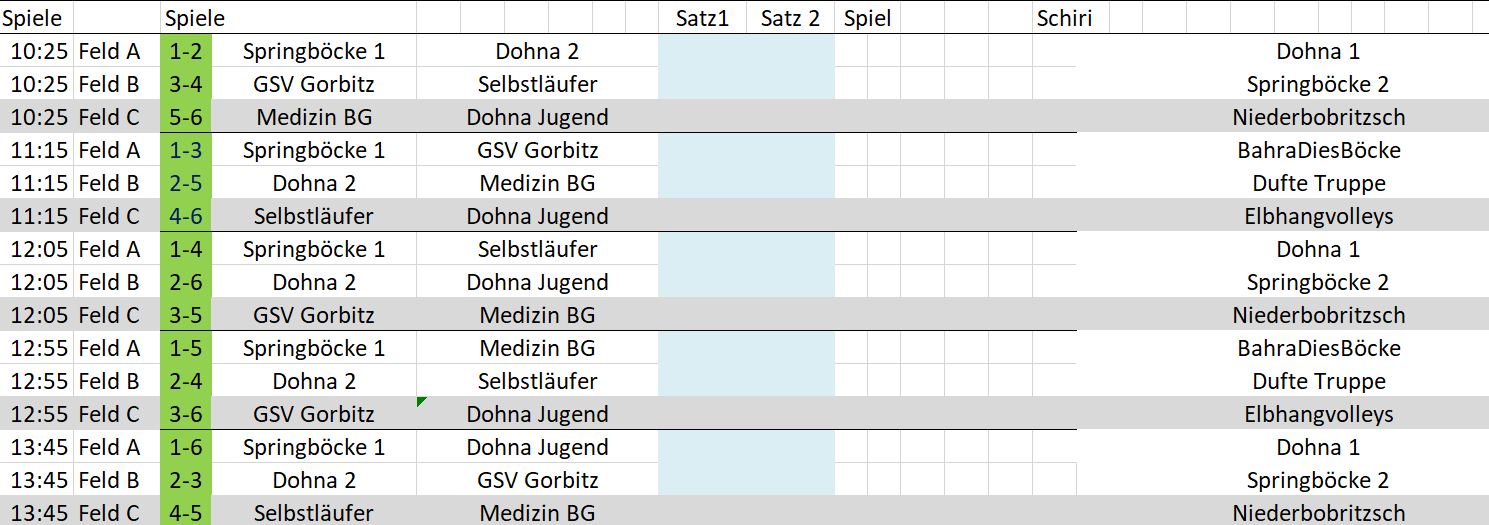Click the green 4-6 match number cell
The height and width of the screenshot is (525, 1489).
point(186,216)
